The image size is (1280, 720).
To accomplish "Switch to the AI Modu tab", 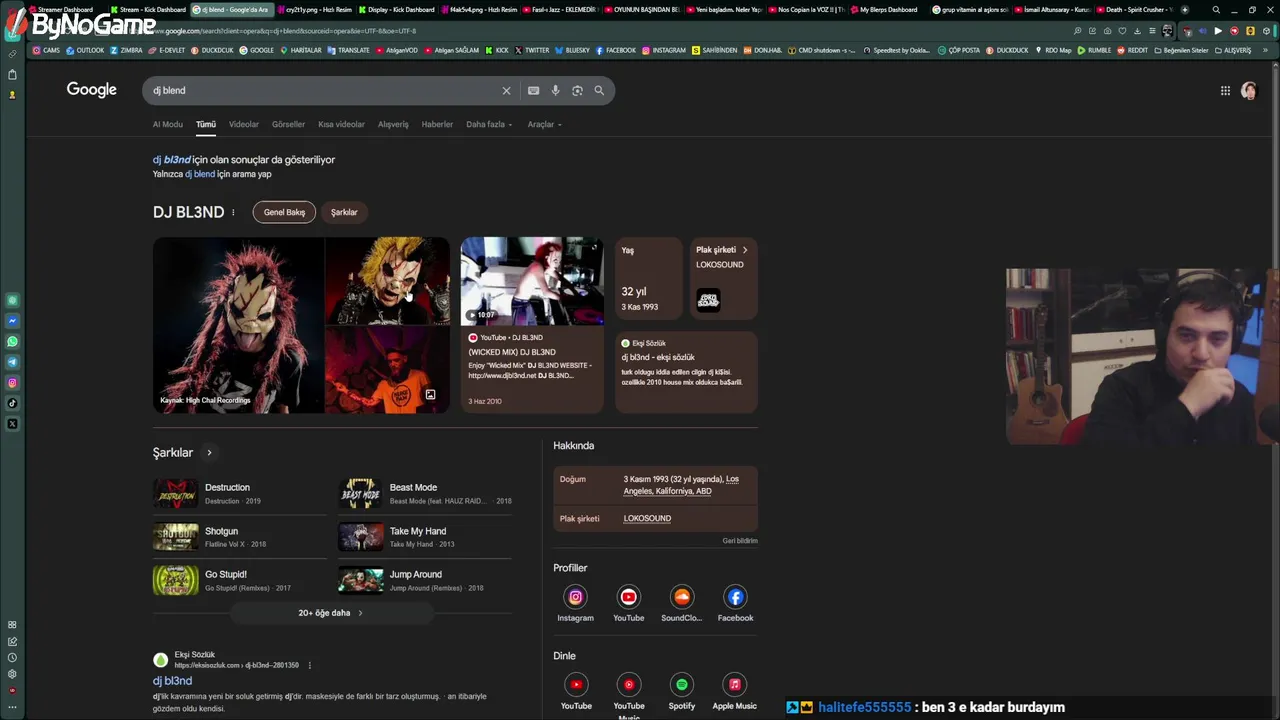I will pyautogui.click(x=168, y=125).
